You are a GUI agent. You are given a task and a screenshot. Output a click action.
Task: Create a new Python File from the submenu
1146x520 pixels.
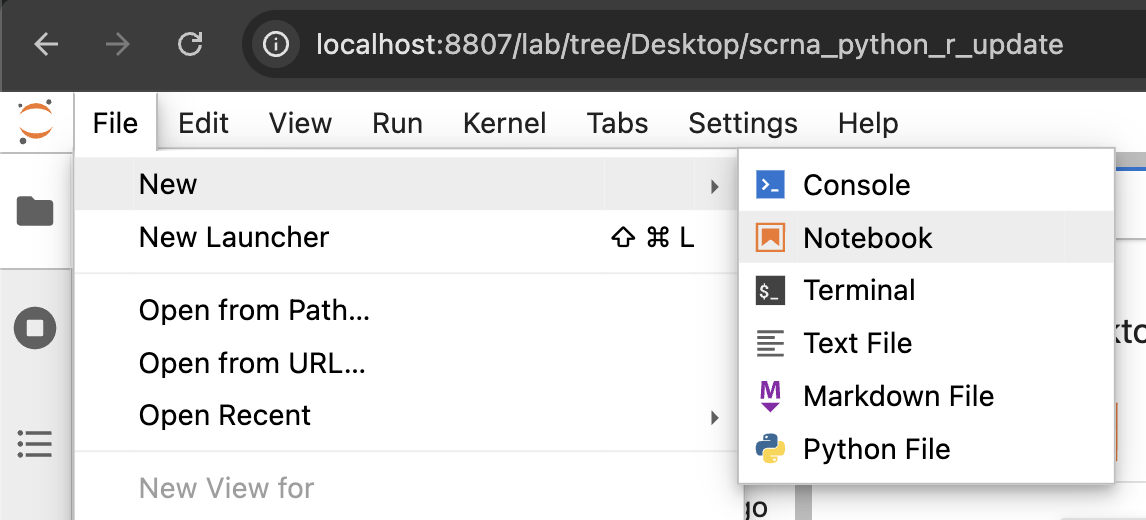926,448
